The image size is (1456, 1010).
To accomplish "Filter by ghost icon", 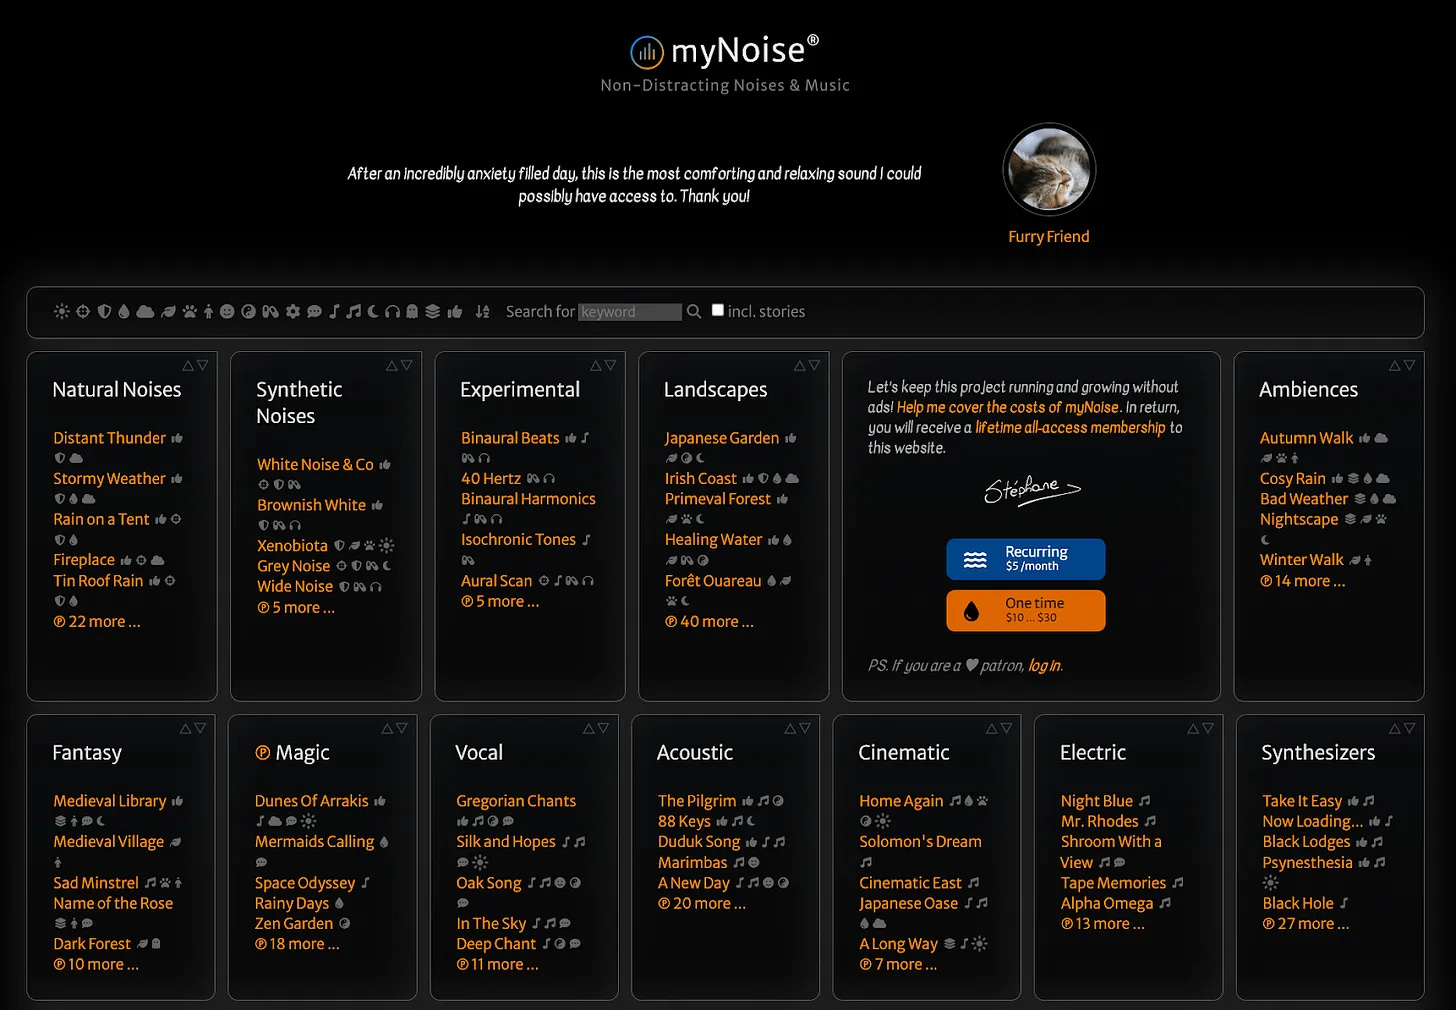I will coord(412,311).
